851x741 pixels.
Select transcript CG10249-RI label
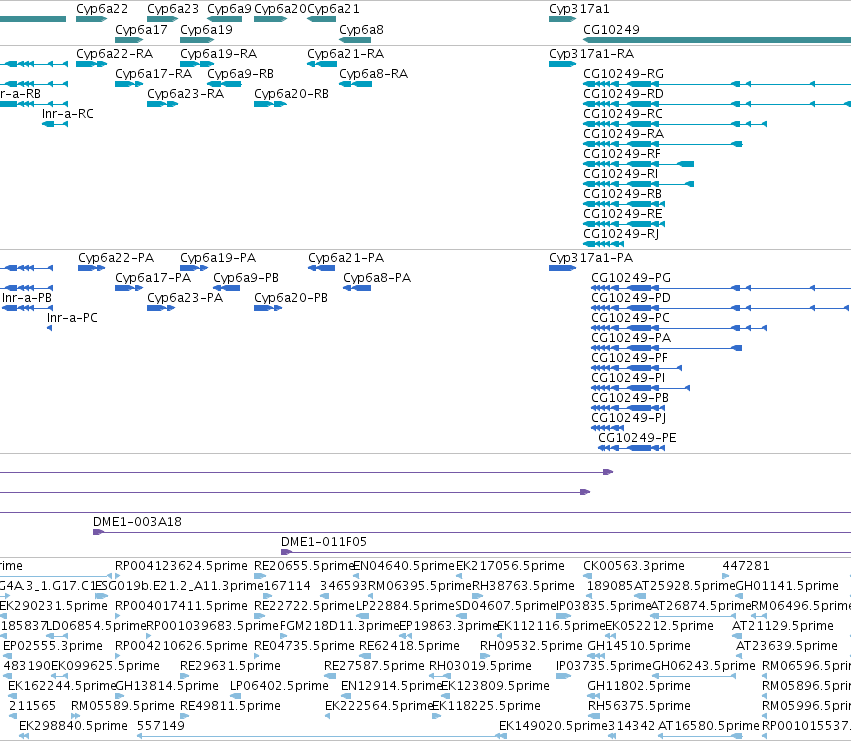621,174
